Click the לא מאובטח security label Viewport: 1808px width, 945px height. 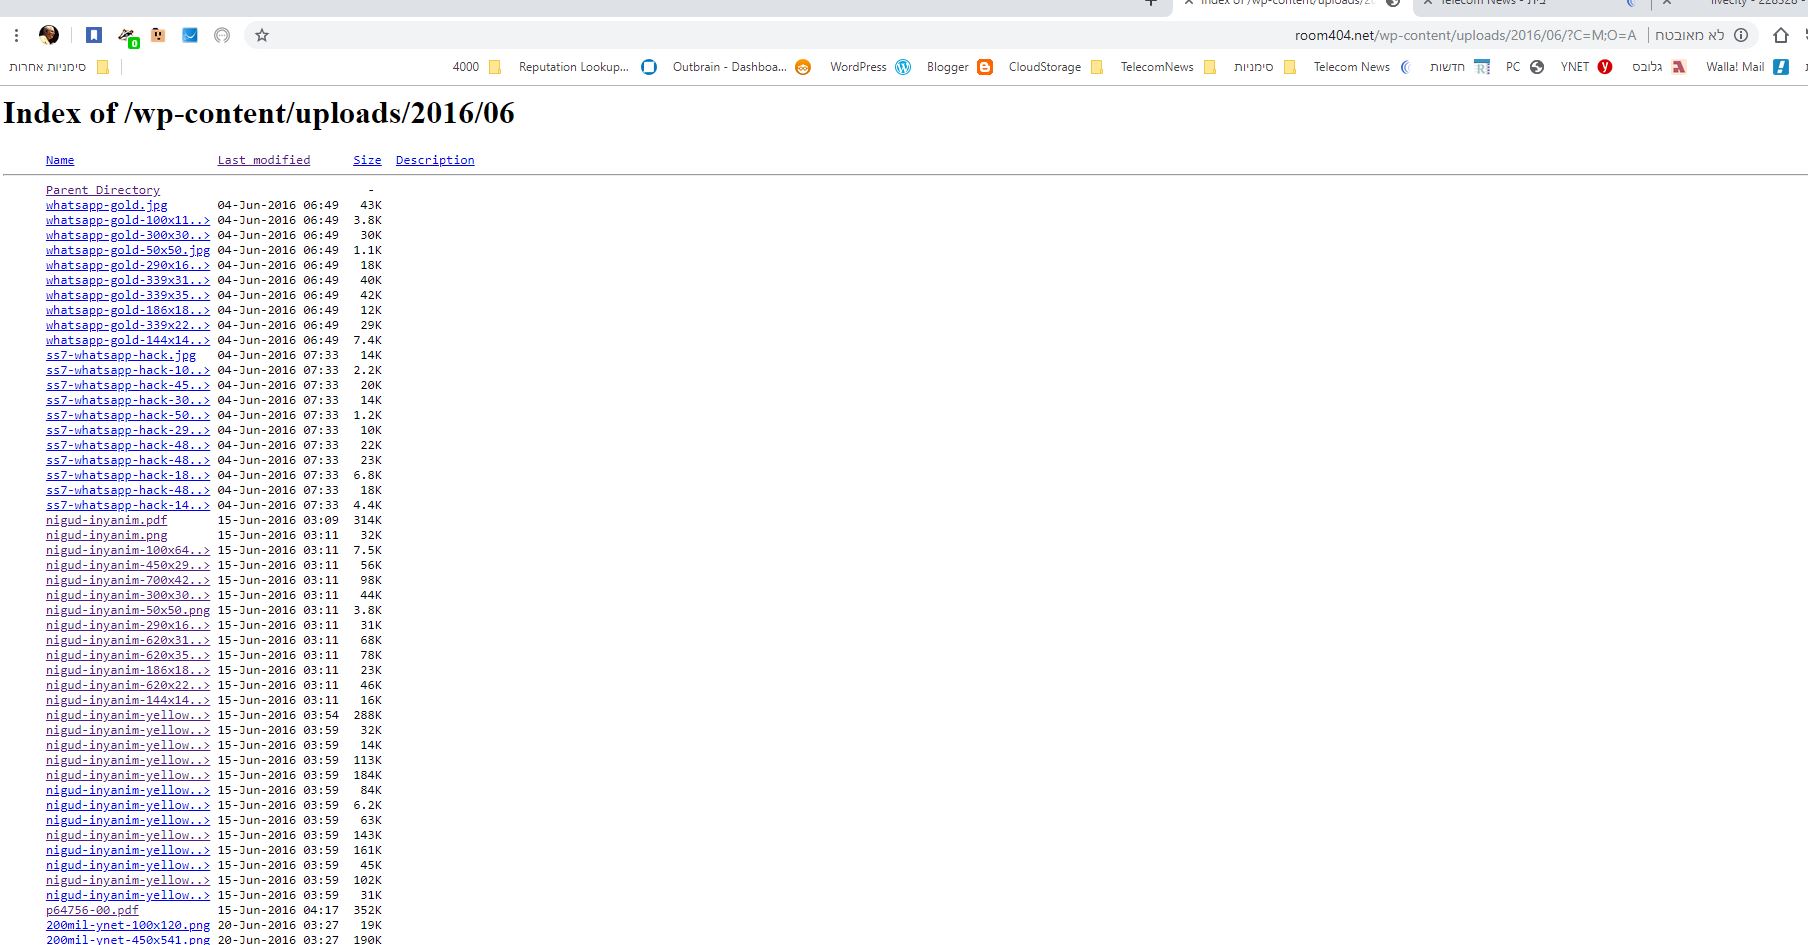(1689, 35)
